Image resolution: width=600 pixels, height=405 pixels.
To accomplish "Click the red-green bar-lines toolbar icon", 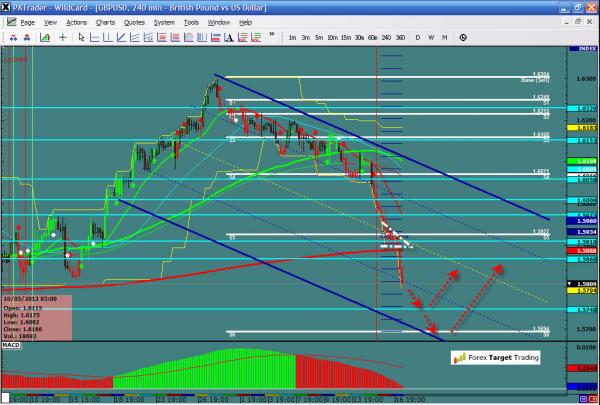I will click(x=256, y=38).
